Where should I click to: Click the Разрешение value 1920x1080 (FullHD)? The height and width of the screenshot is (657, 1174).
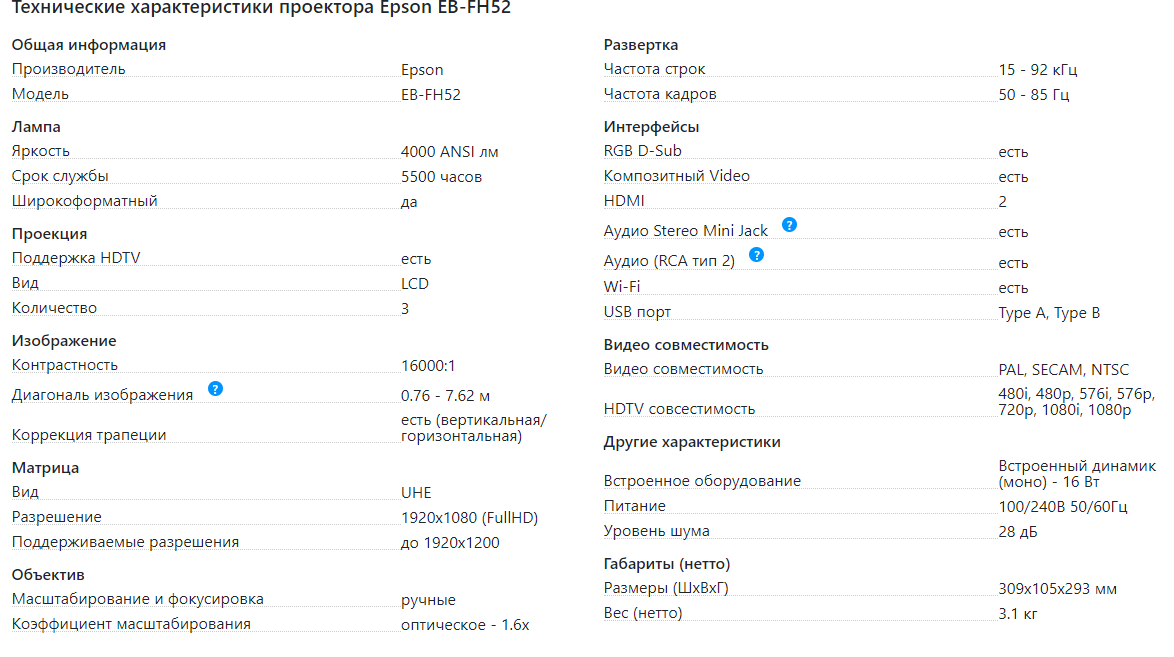469,518
